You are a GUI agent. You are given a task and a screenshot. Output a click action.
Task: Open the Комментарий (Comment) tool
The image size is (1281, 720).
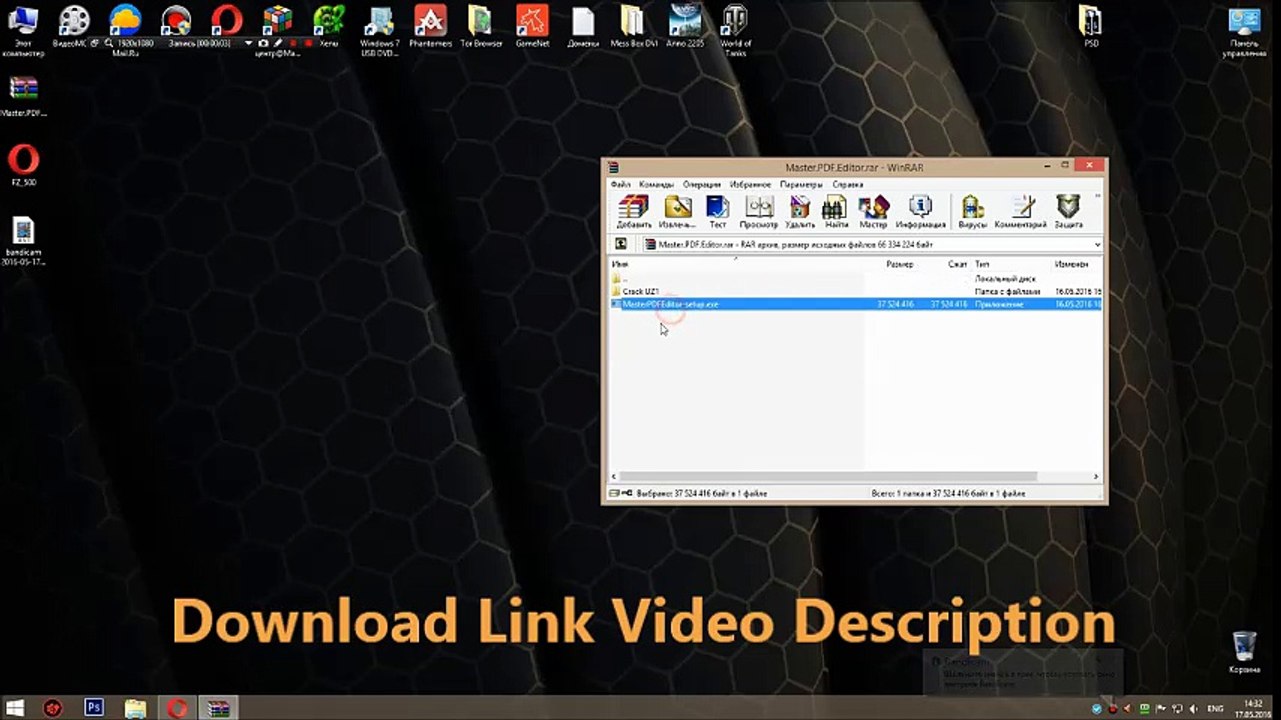coord(1020,212)
